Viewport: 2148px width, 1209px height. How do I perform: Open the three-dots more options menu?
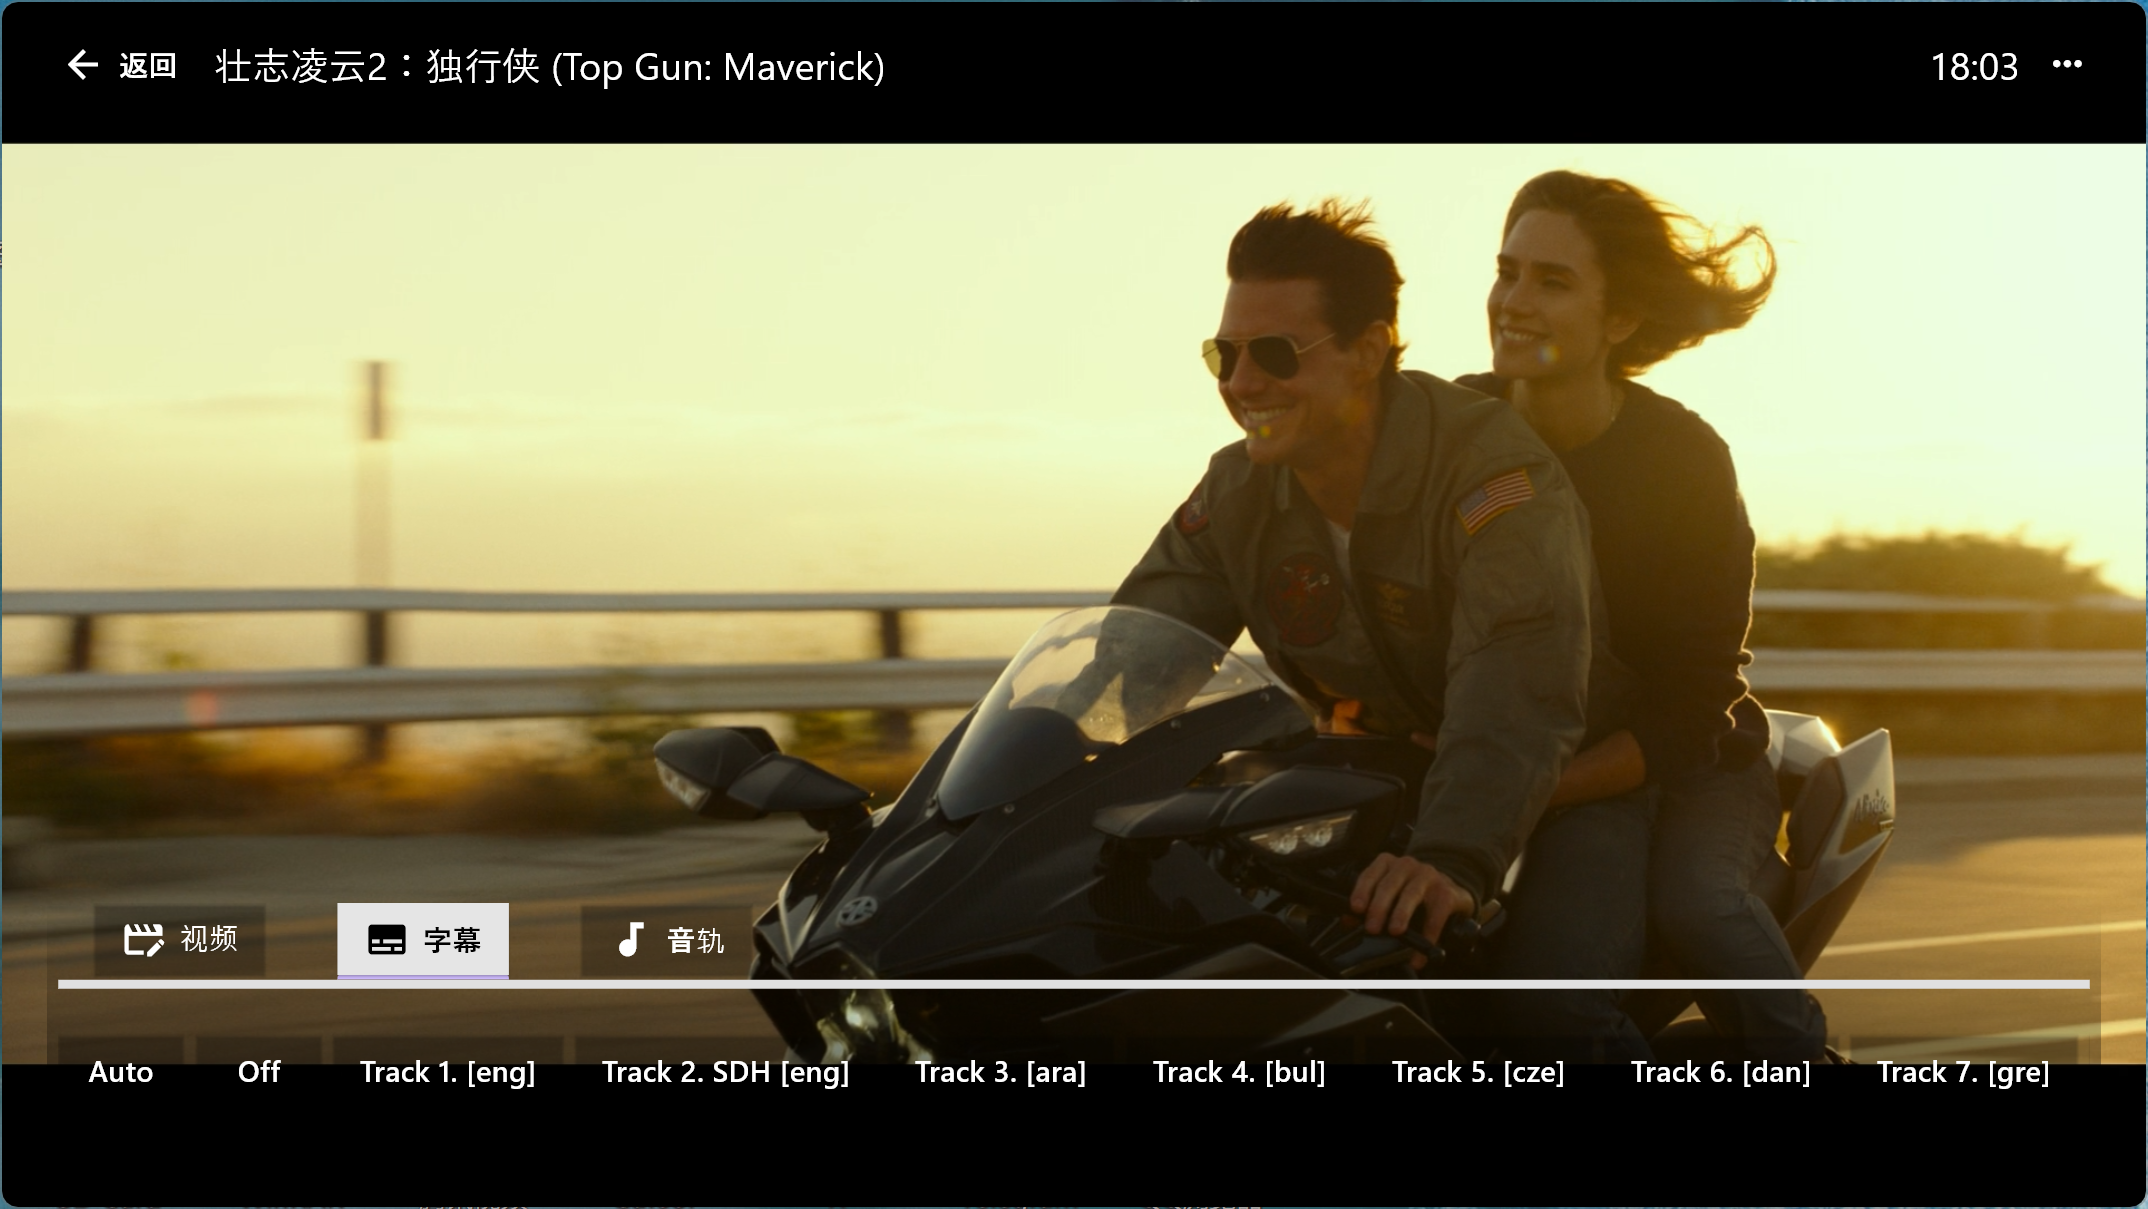(x=2066, y=65)
